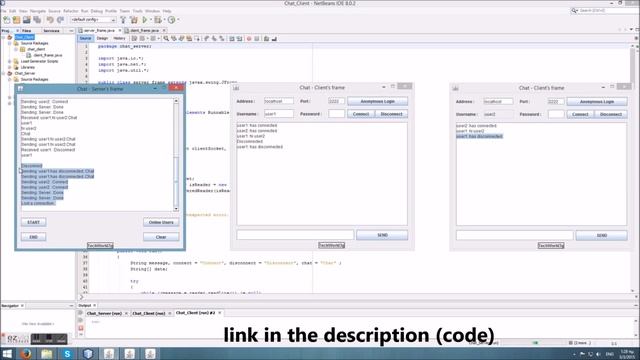
Task: Click Connect in user2 client frame
Action: tap(580, 114)
